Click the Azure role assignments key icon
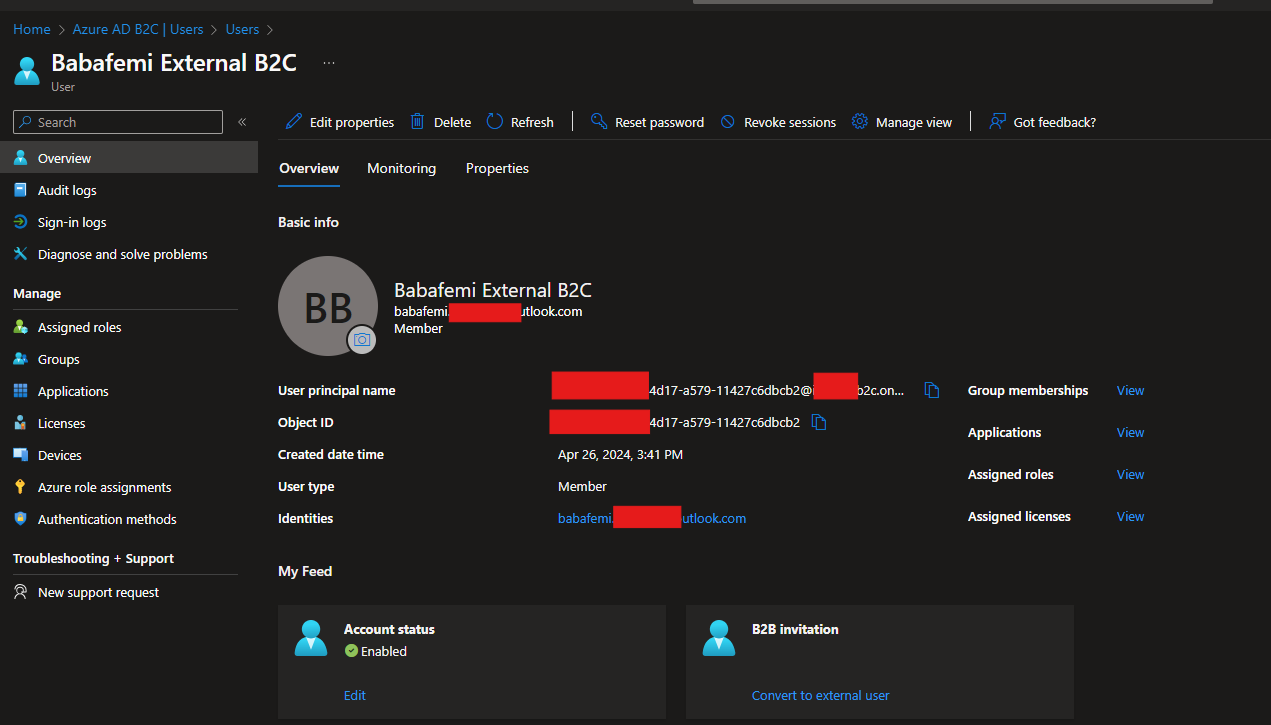The image size is (1271, 725). click(20, 487)
